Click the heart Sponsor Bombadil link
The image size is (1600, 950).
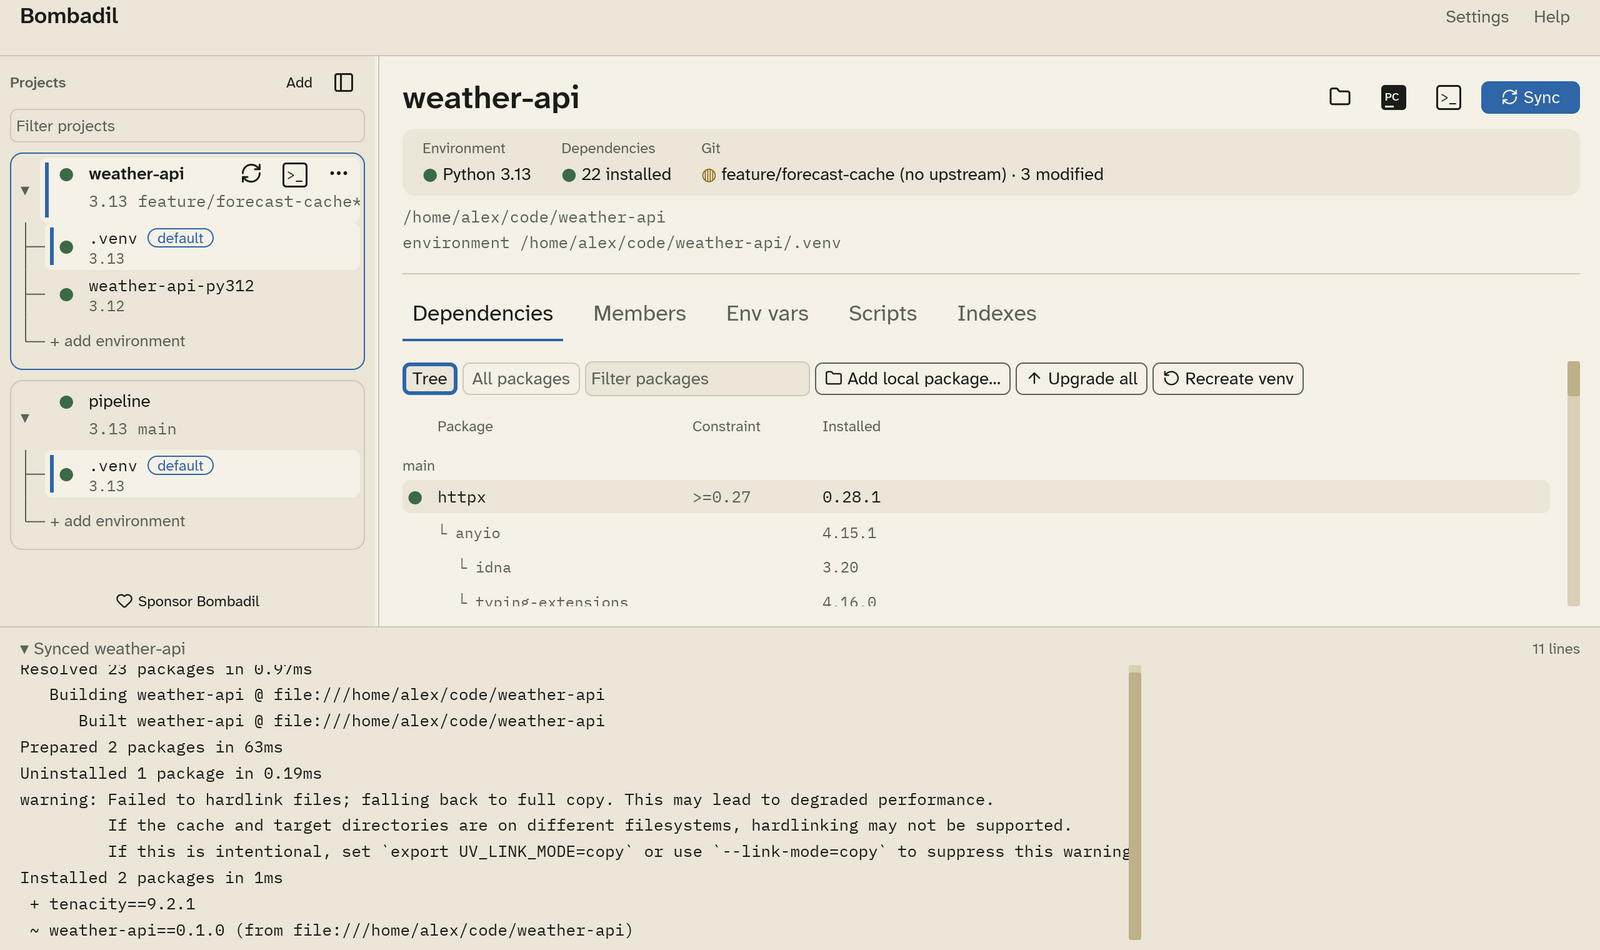point(187,601)
